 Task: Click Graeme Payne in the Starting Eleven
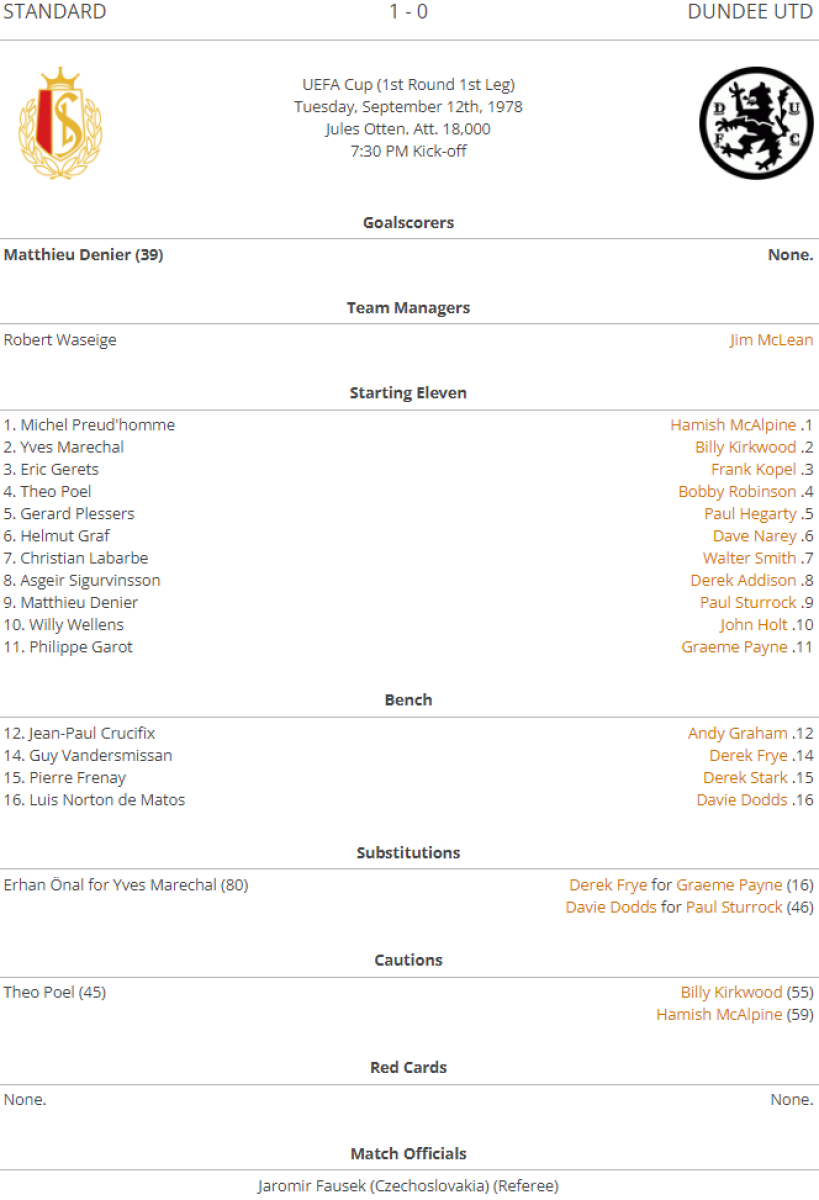click(734, 647)
